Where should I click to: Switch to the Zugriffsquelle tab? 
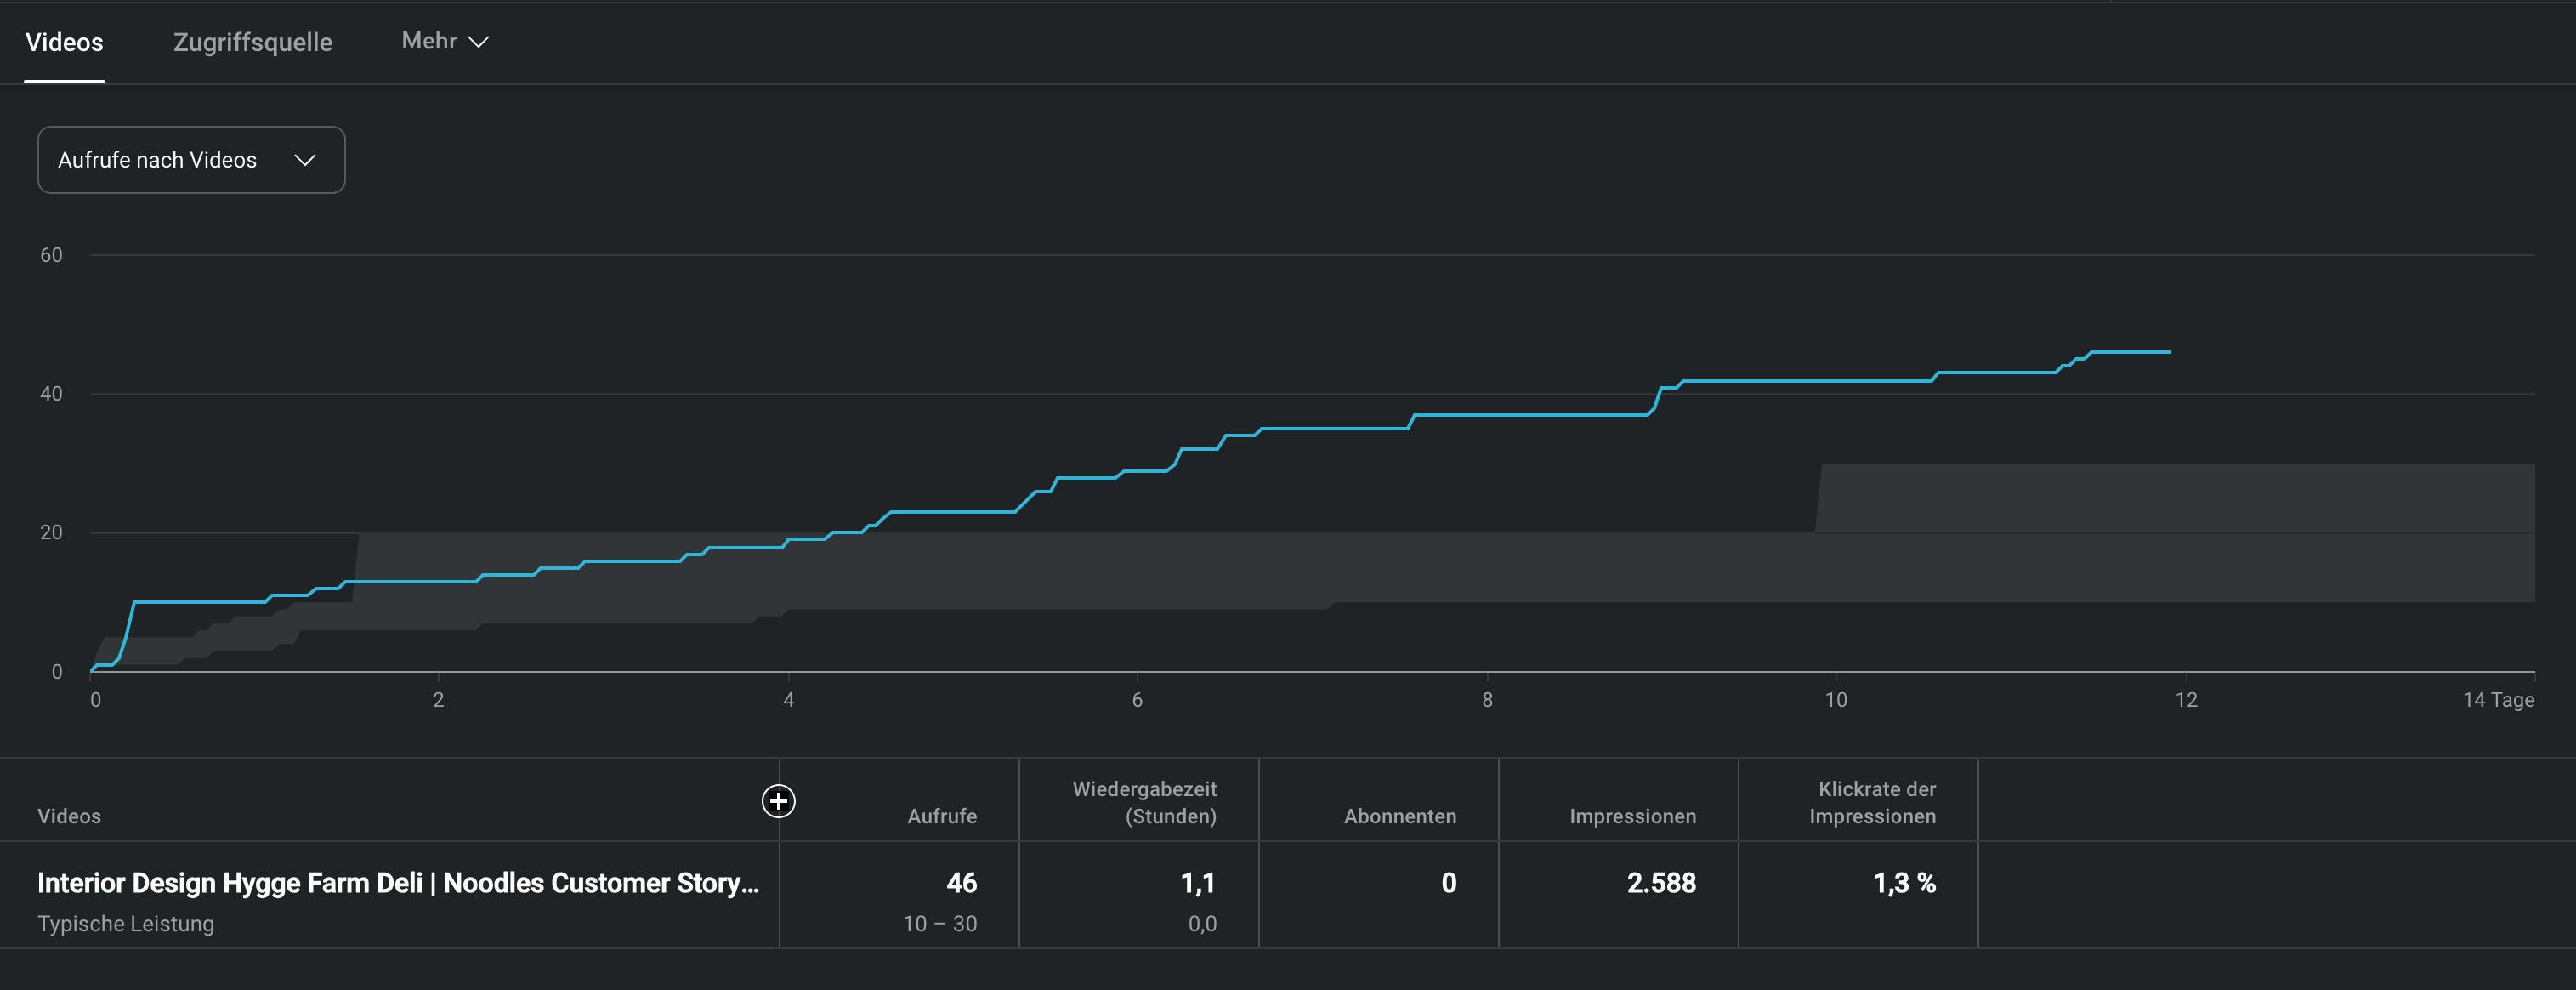[x=252, y=42]
